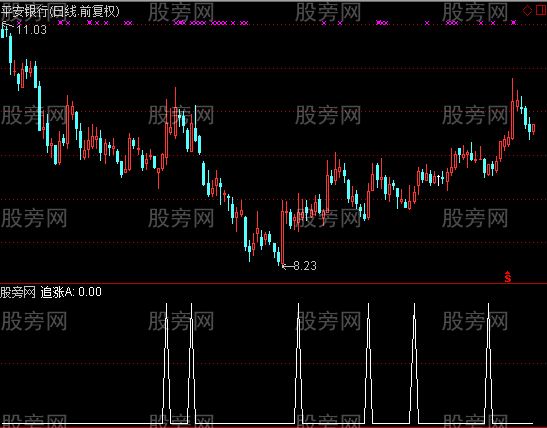Click the last magenta cross marker at top
Screen dimensions: 547x428
(x=514, y=23)
